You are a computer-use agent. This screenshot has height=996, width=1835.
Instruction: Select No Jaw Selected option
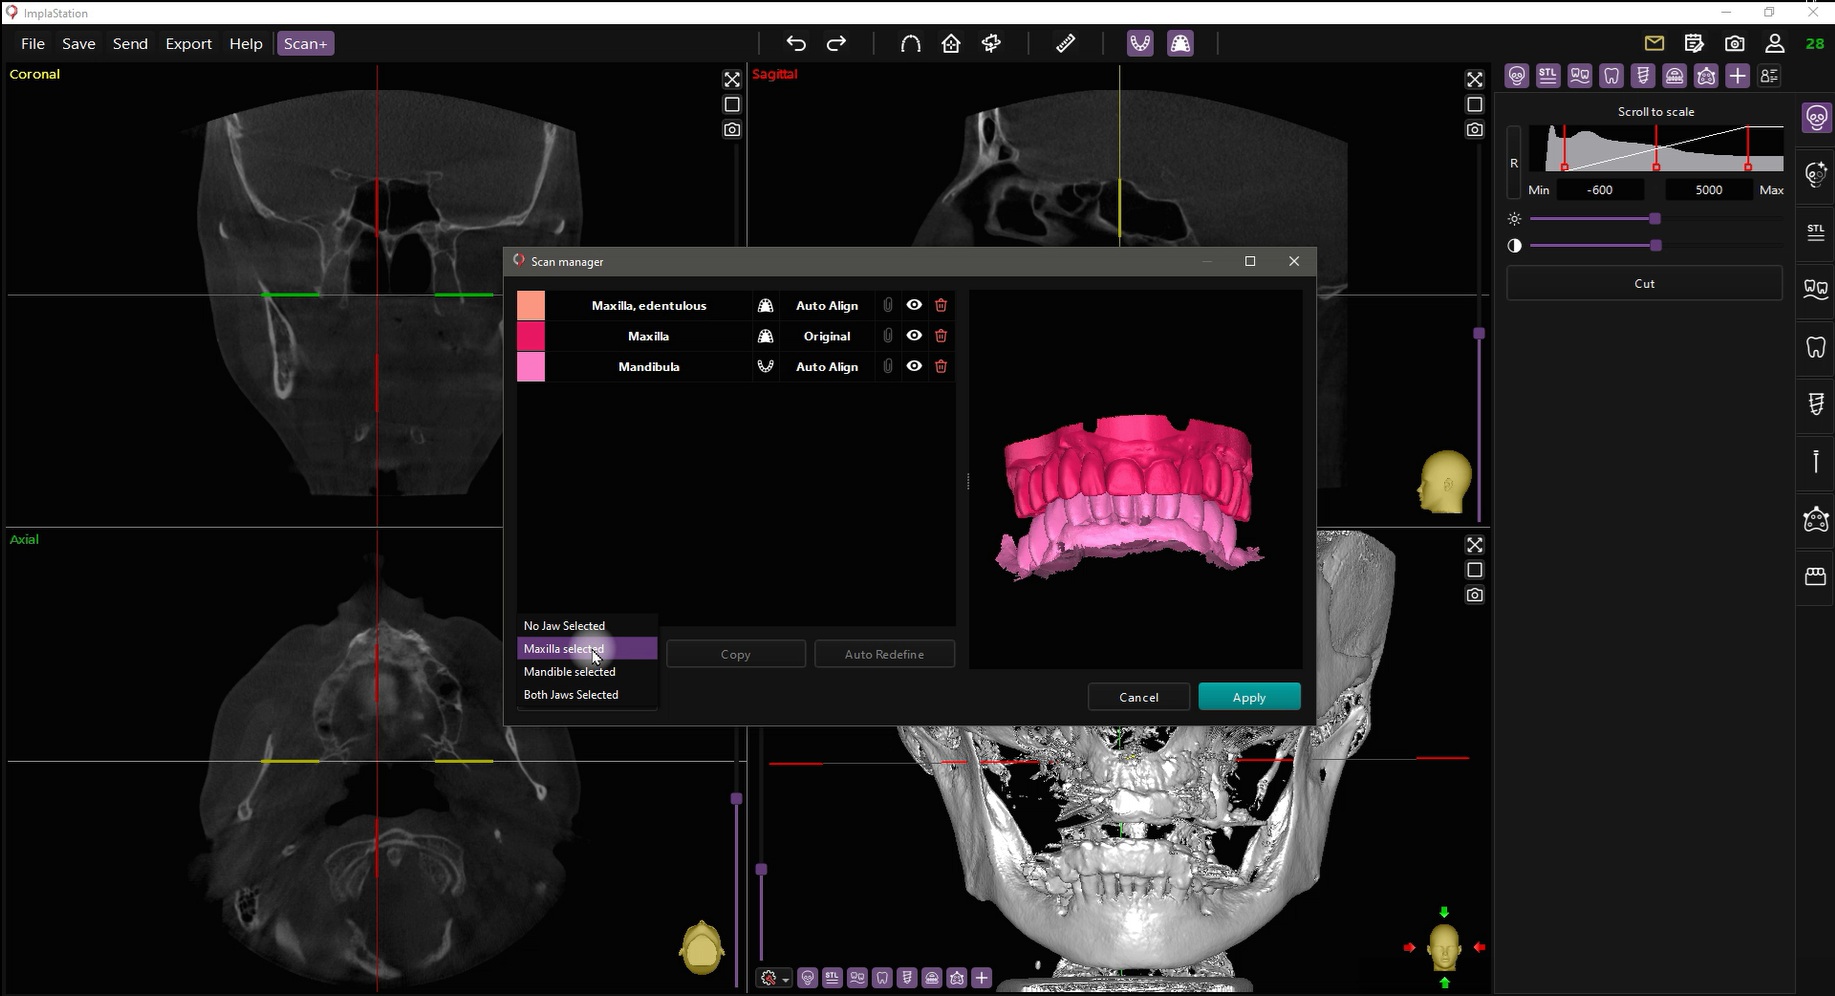pyautogui.click(x=587, y=626)
